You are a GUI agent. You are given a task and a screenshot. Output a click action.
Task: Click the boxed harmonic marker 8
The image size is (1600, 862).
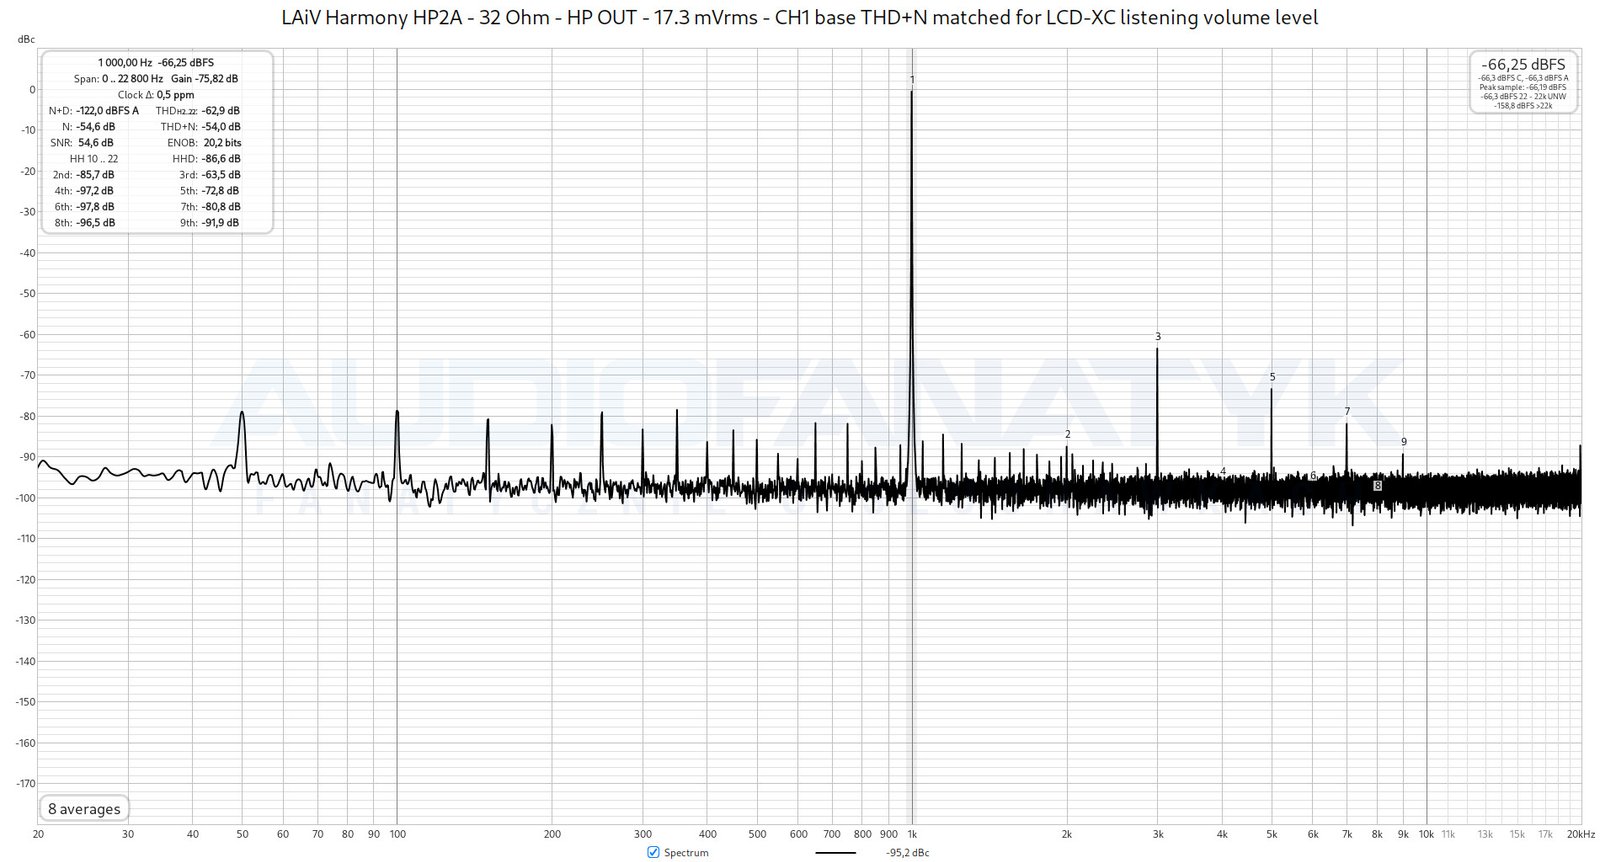(x=1377, y=485)
